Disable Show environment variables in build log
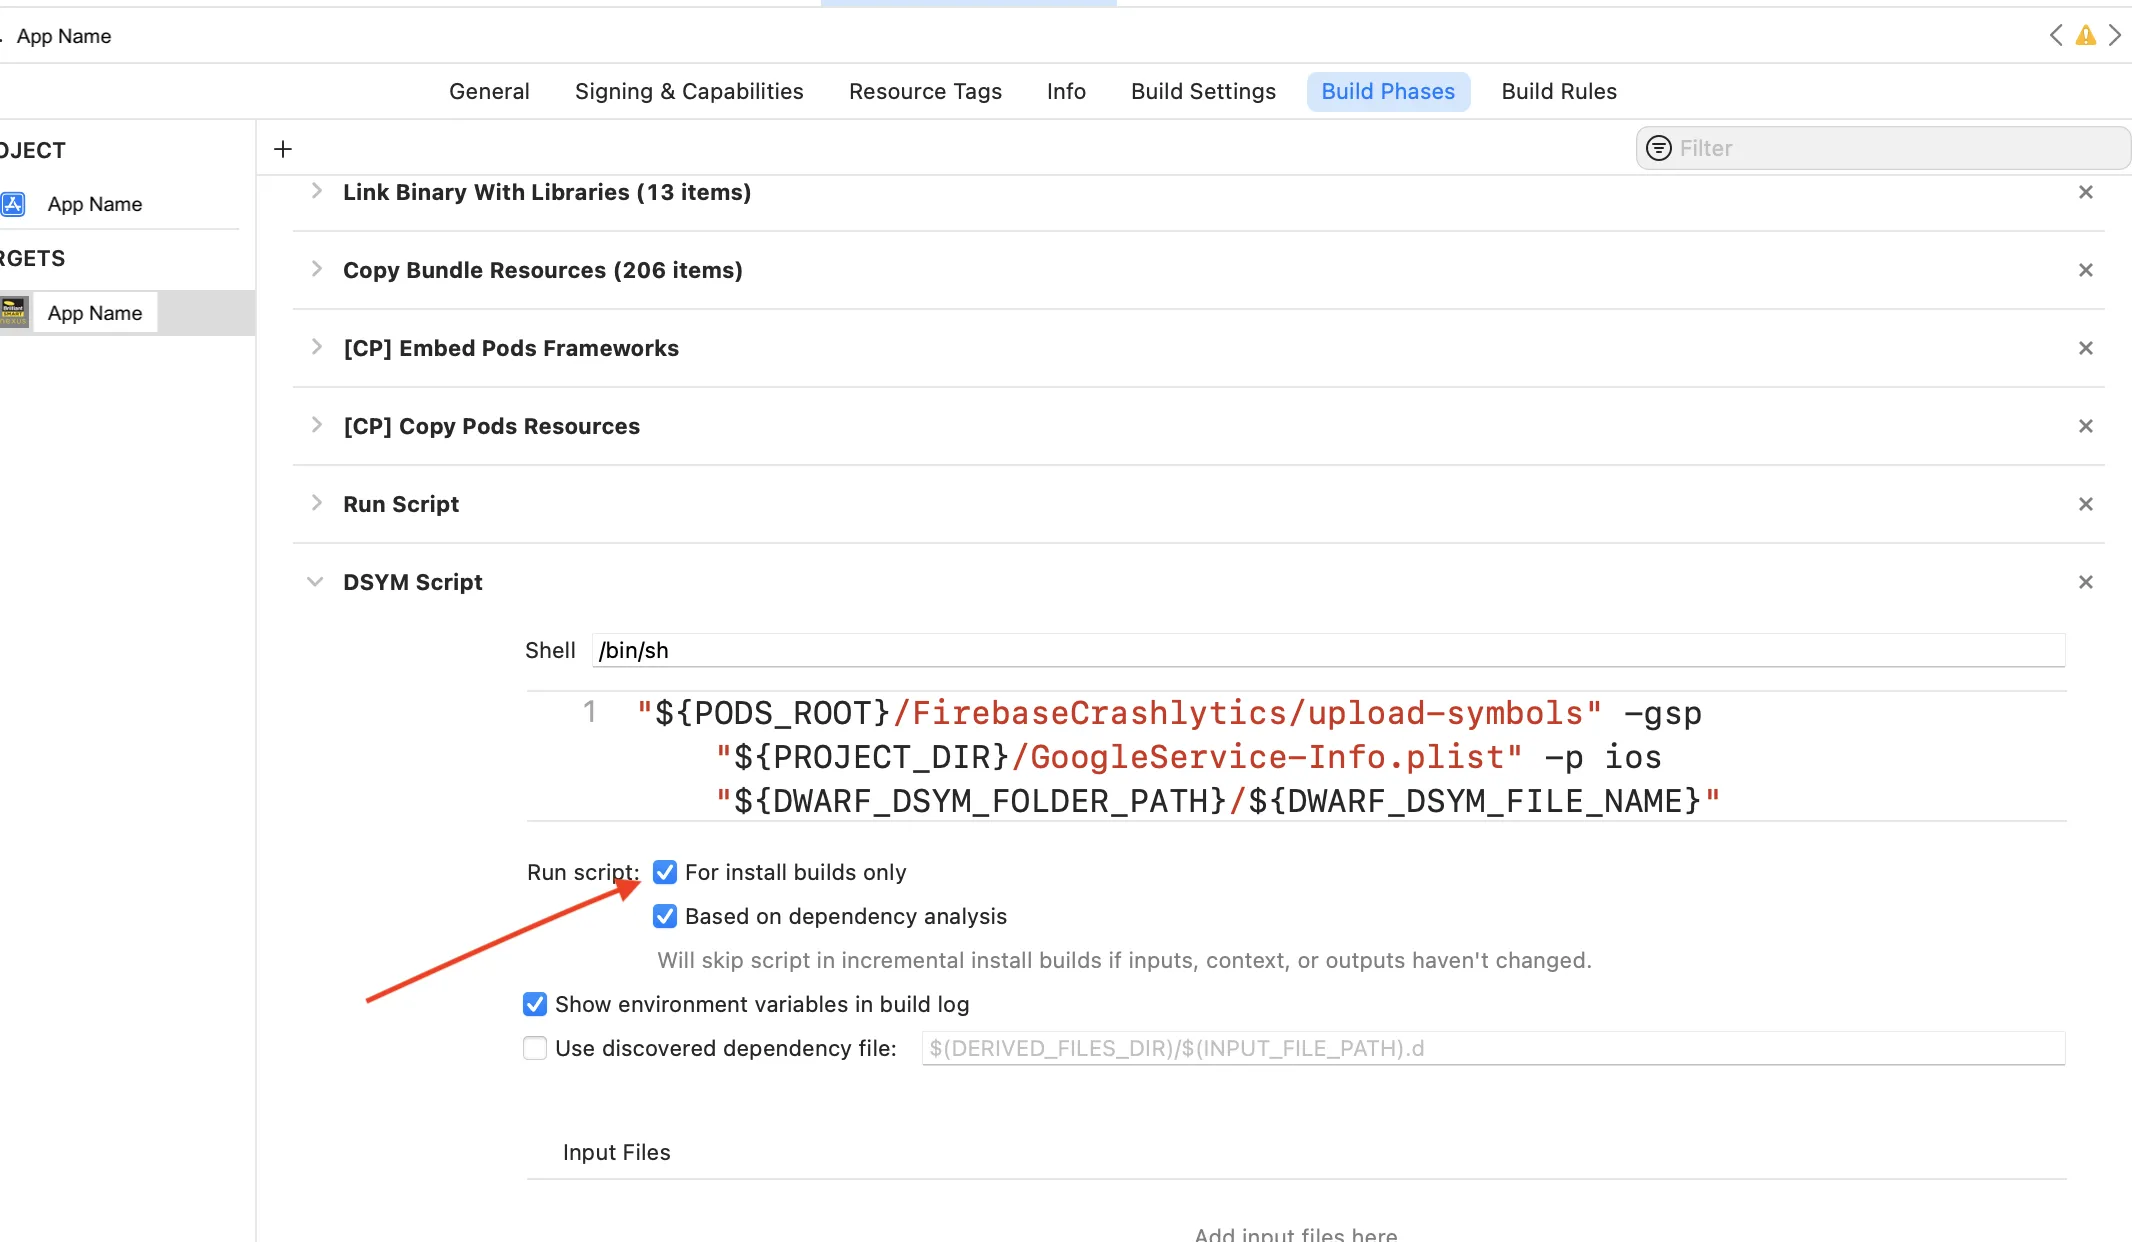Image resolution: width=2132 pixels, height=1242 pixels. click(535, 1004)
